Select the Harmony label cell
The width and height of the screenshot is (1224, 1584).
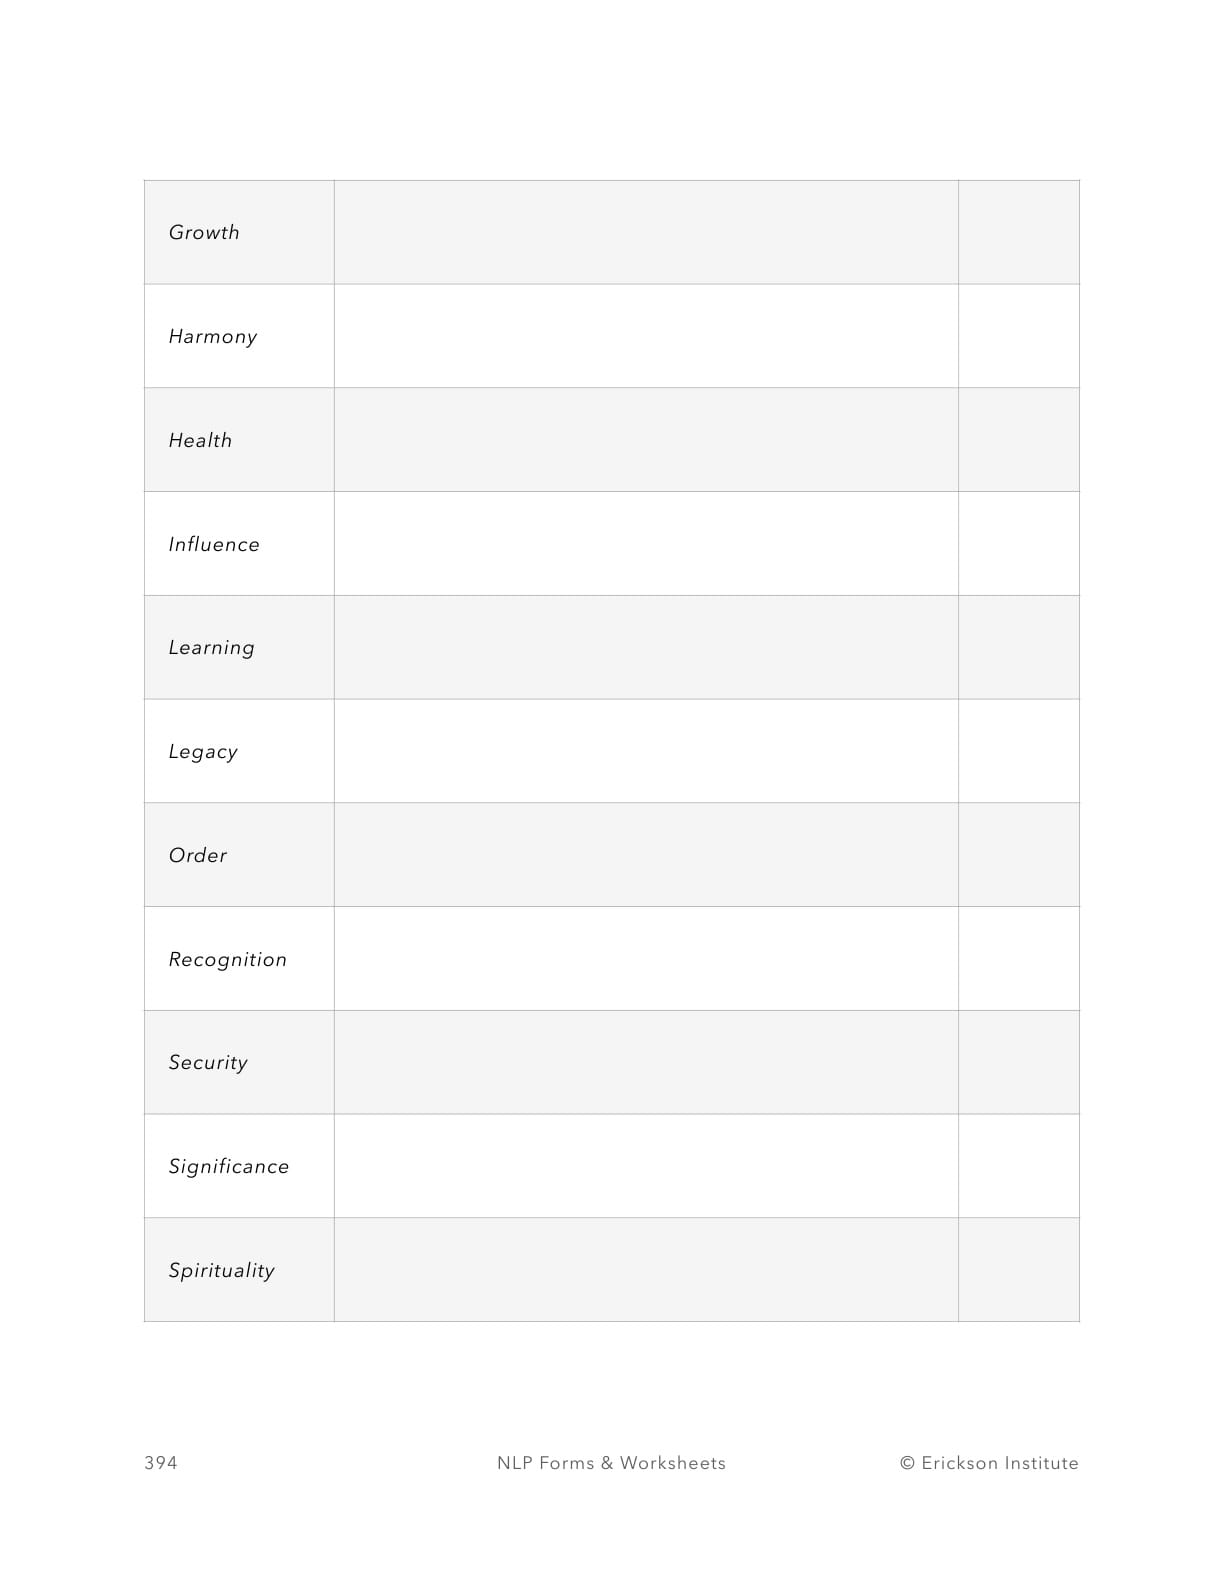(213, 336)
